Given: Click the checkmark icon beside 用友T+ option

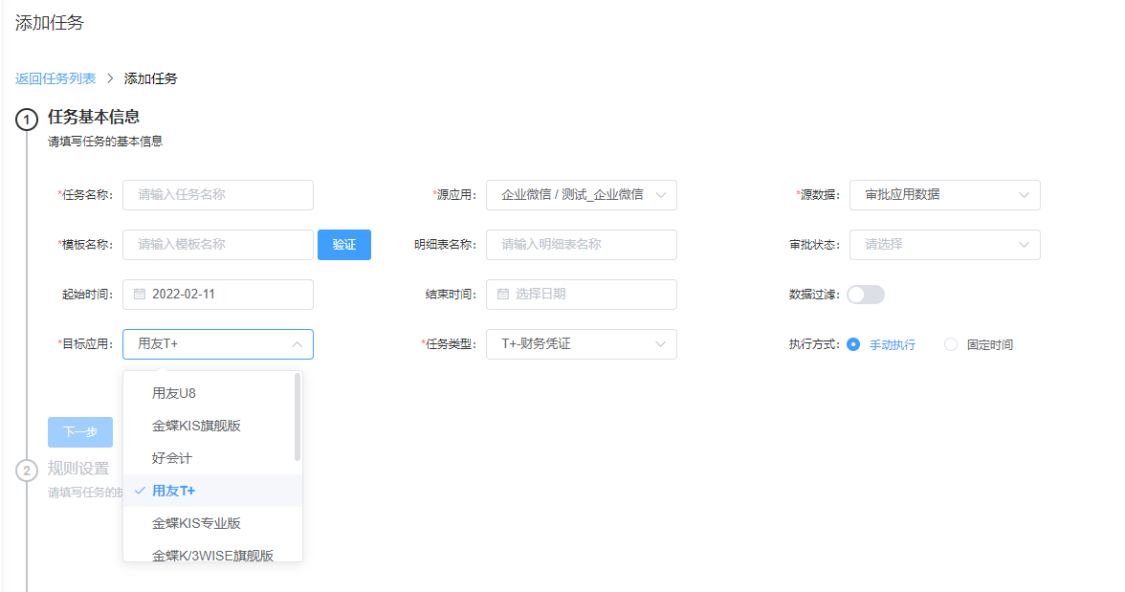Looking at the screenshot, I should (x=140, y=491).
